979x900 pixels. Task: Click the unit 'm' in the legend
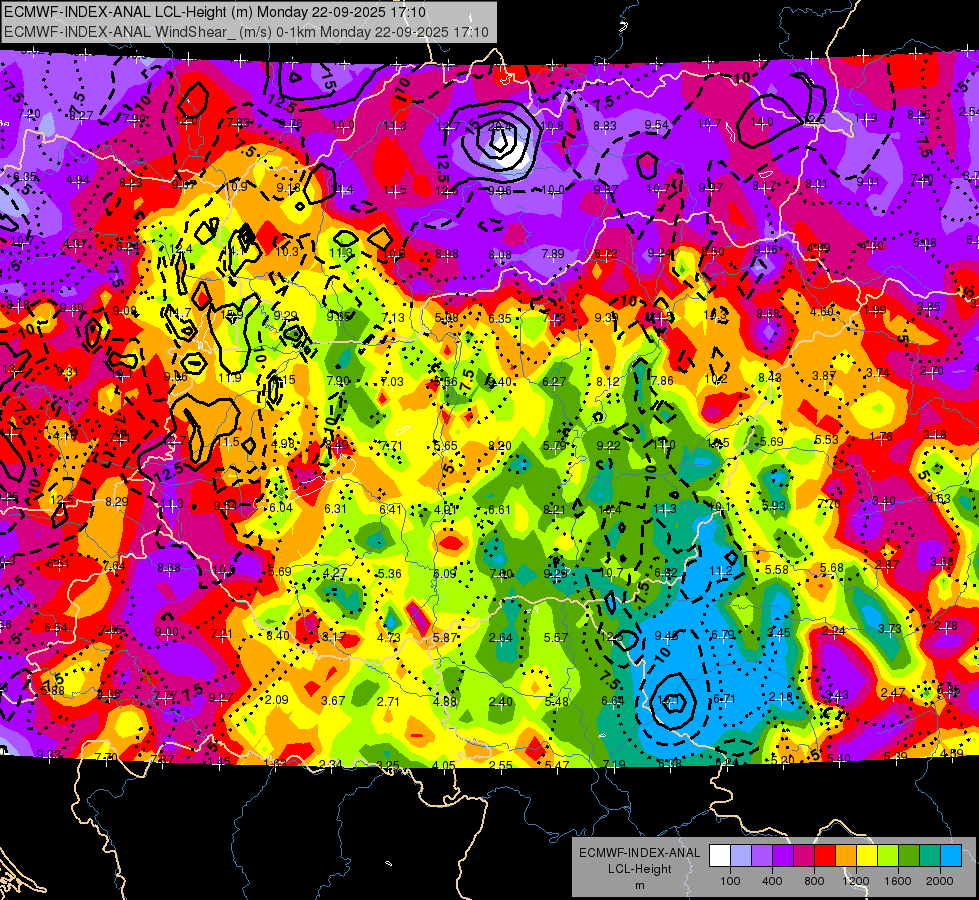pyautogui.click(x=640, y=886)
